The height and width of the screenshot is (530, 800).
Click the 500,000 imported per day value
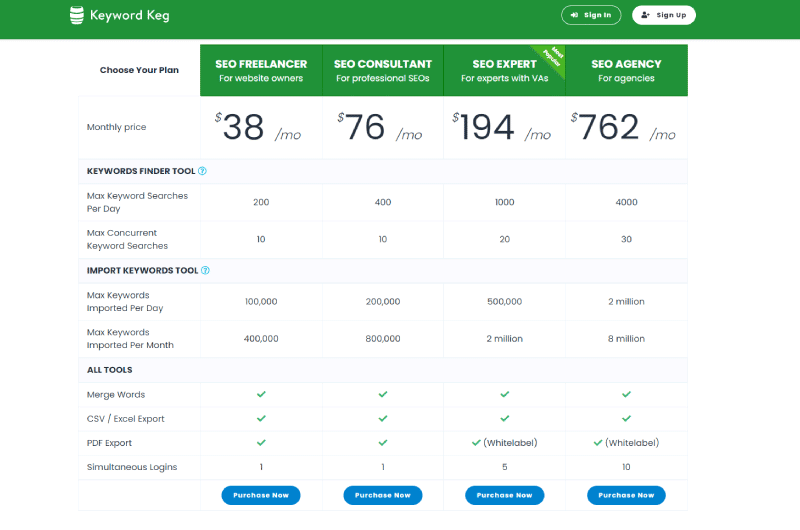point(505,301)
